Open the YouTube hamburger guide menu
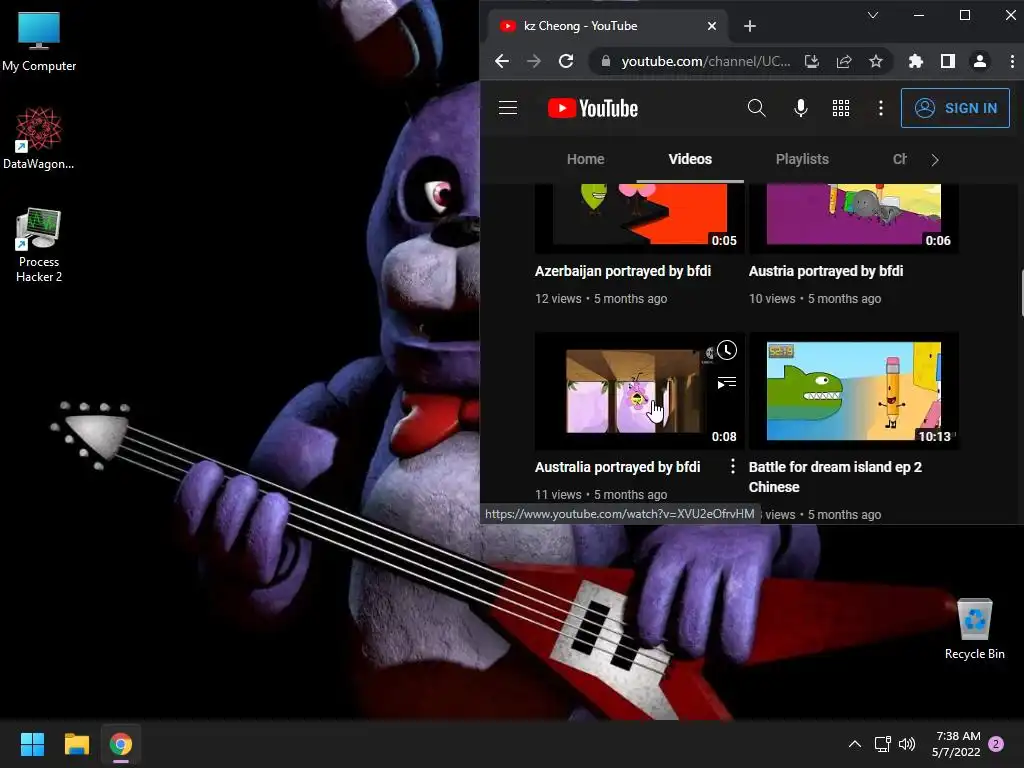Screen dimensions: 1024x768 [507, 108]
